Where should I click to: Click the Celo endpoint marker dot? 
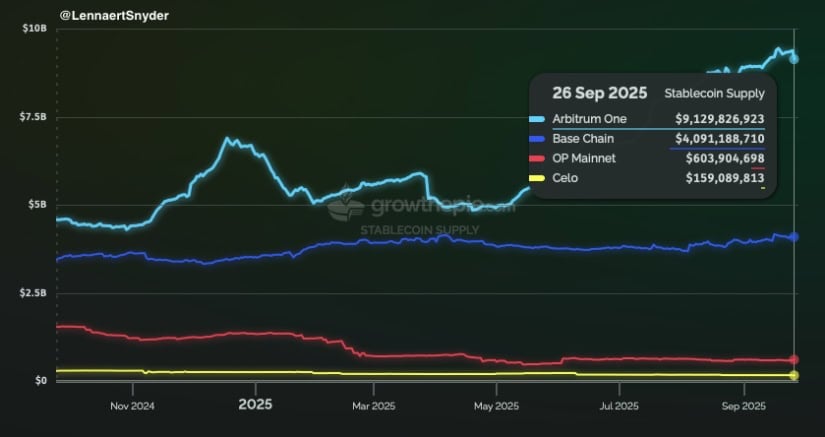794,375
